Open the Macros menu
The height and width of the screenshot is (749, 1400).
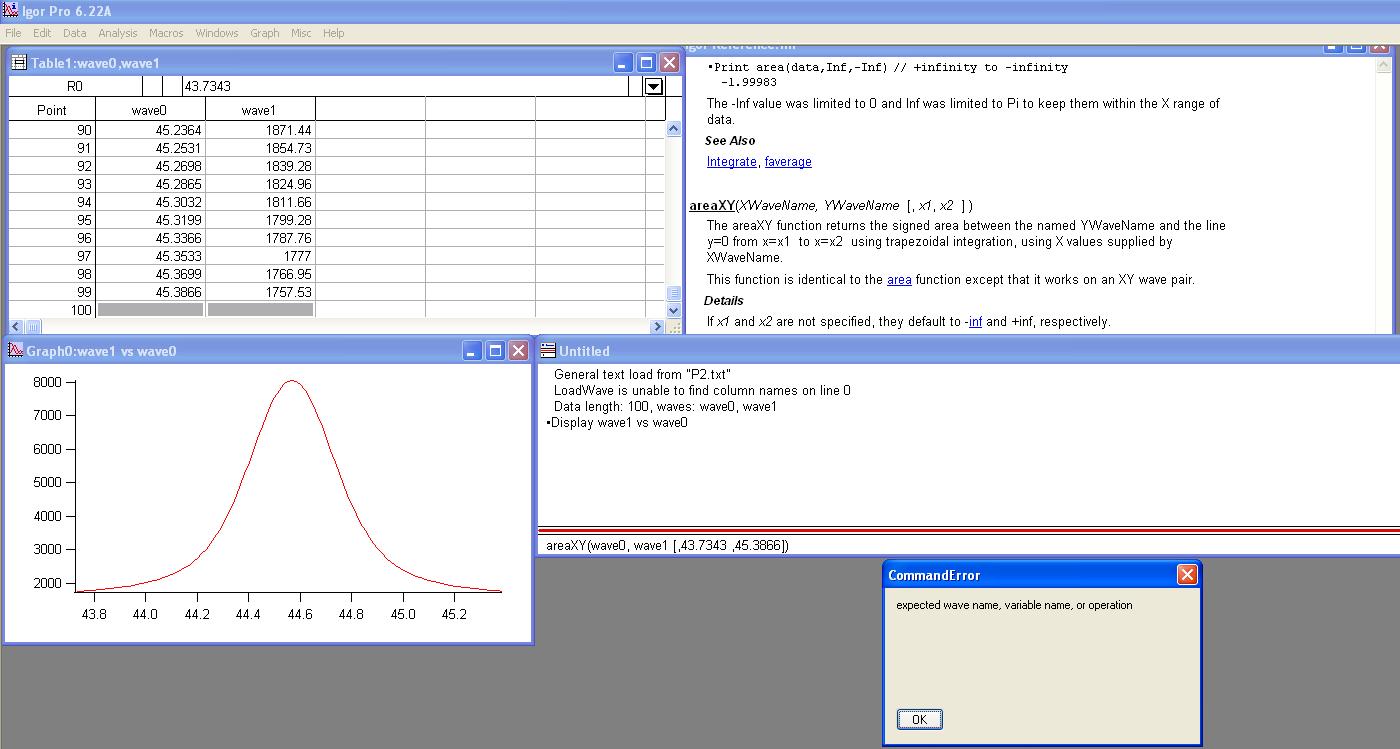[166, 32]
